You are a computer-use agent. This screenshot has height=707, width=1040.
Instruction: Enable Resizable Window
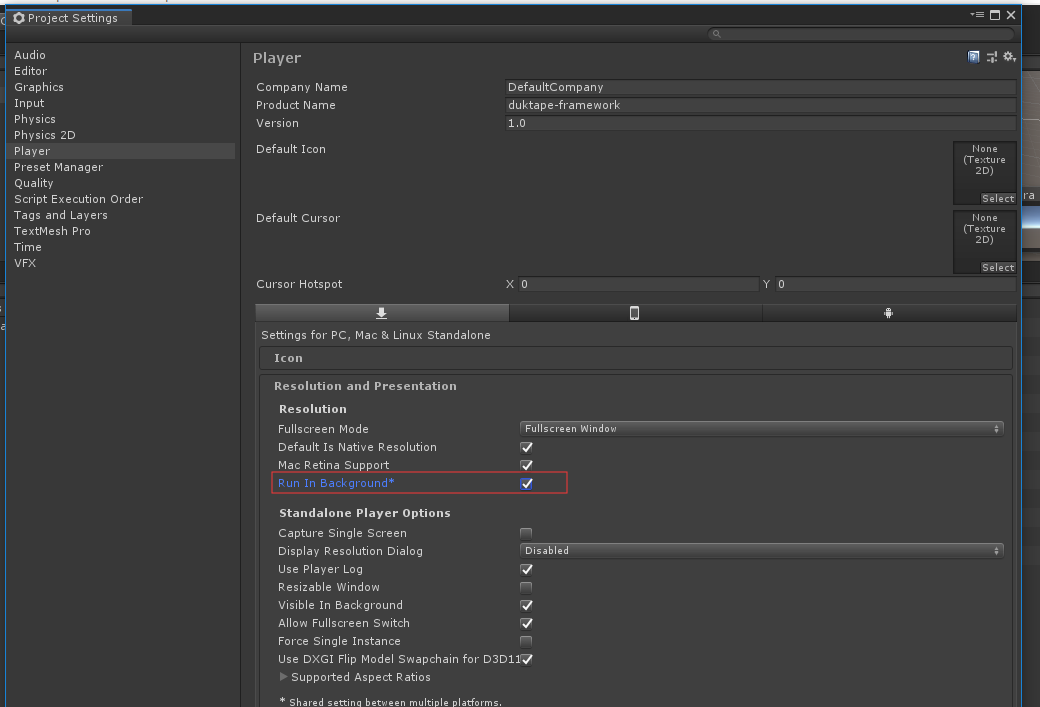[527, 587]
